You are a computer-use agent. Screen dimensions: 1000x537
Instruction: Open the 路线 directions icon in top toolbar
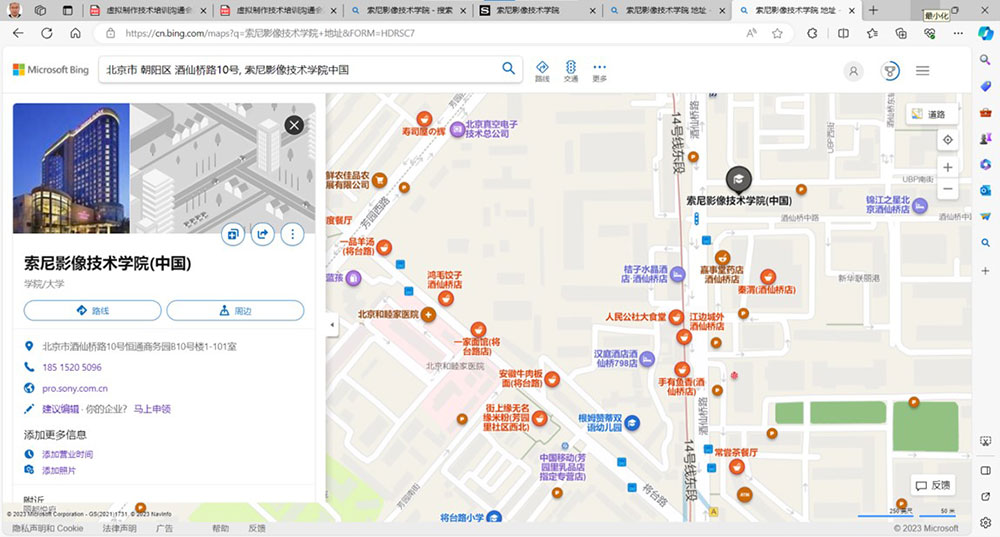[x=542, y=71]
